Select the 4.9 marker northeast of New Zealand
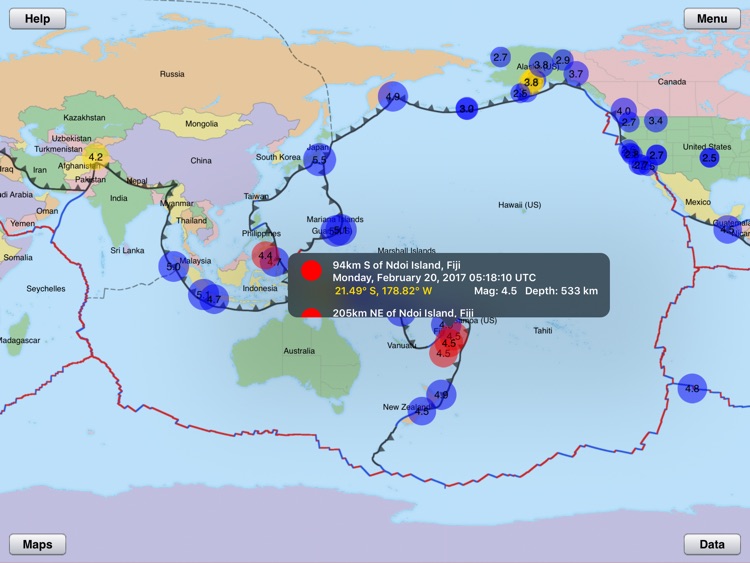The image size is (750, 563). tap(441, 395)
